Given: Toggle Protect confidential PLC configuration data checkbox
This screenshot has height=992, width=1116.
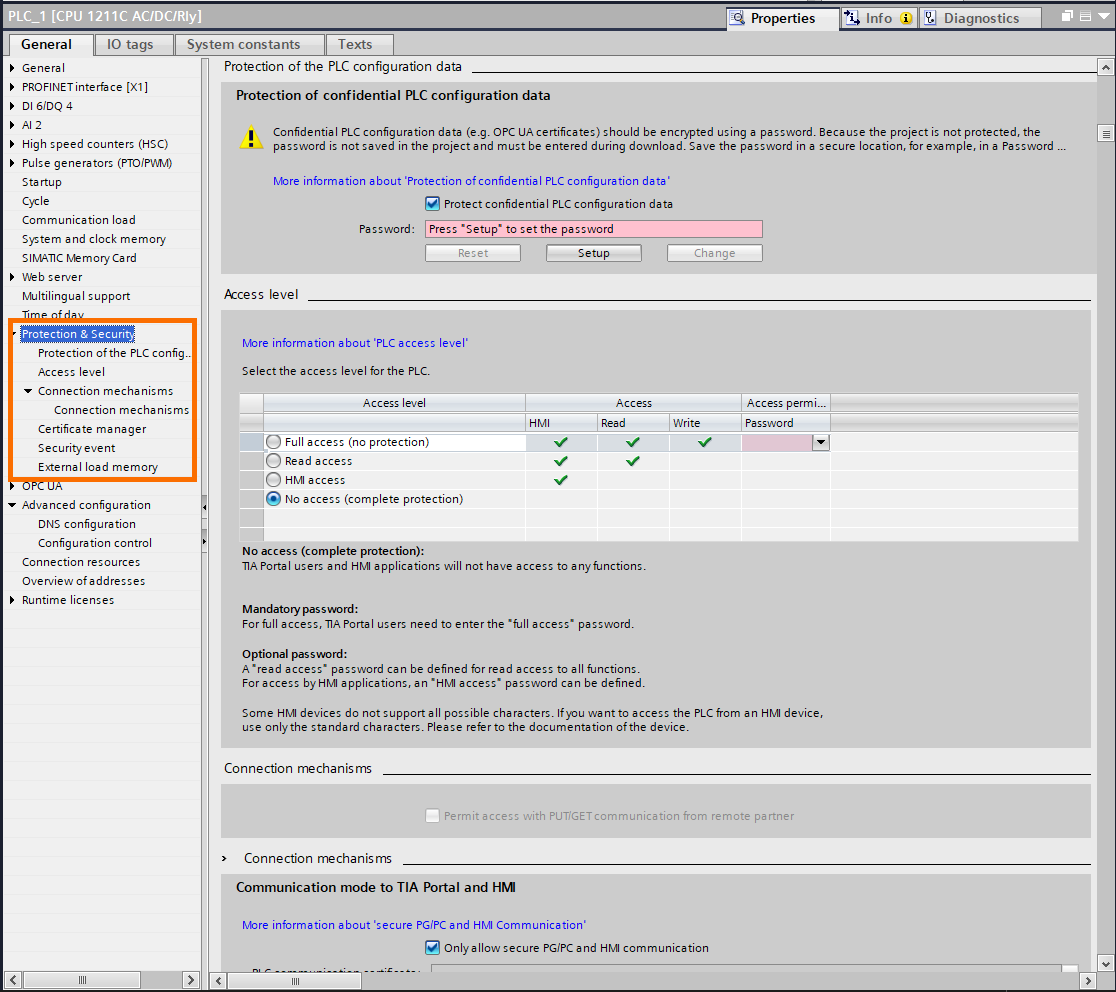Looking at the screenshot, I should coord(433,204).
